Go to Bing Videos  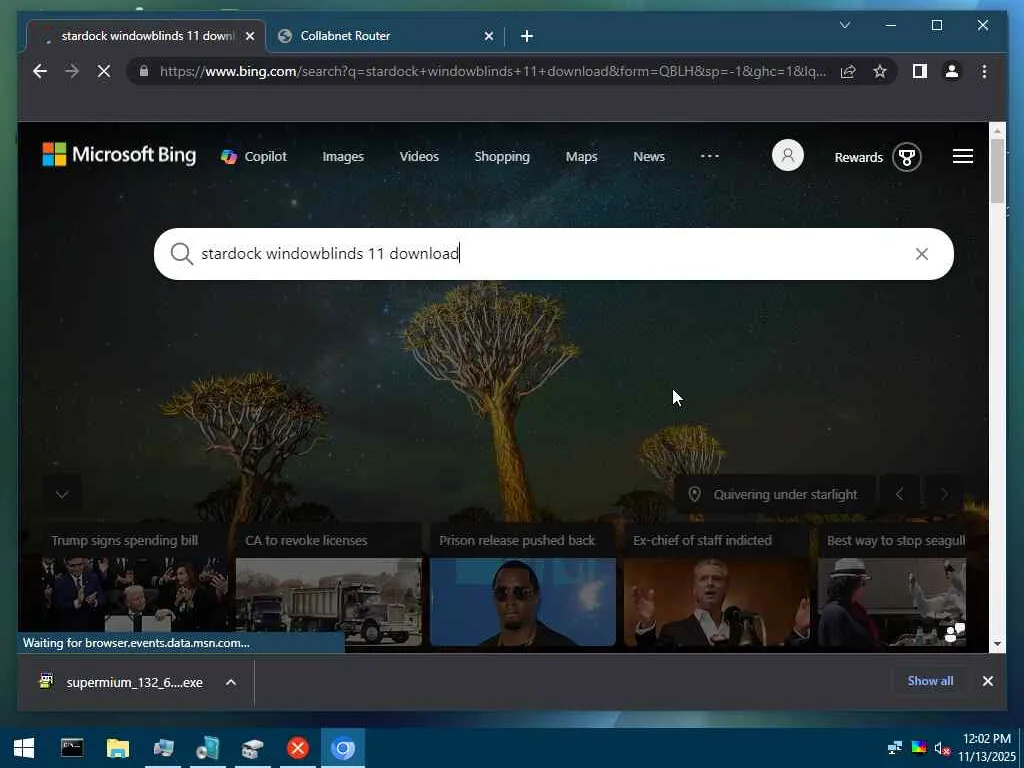tap(419, 157)
